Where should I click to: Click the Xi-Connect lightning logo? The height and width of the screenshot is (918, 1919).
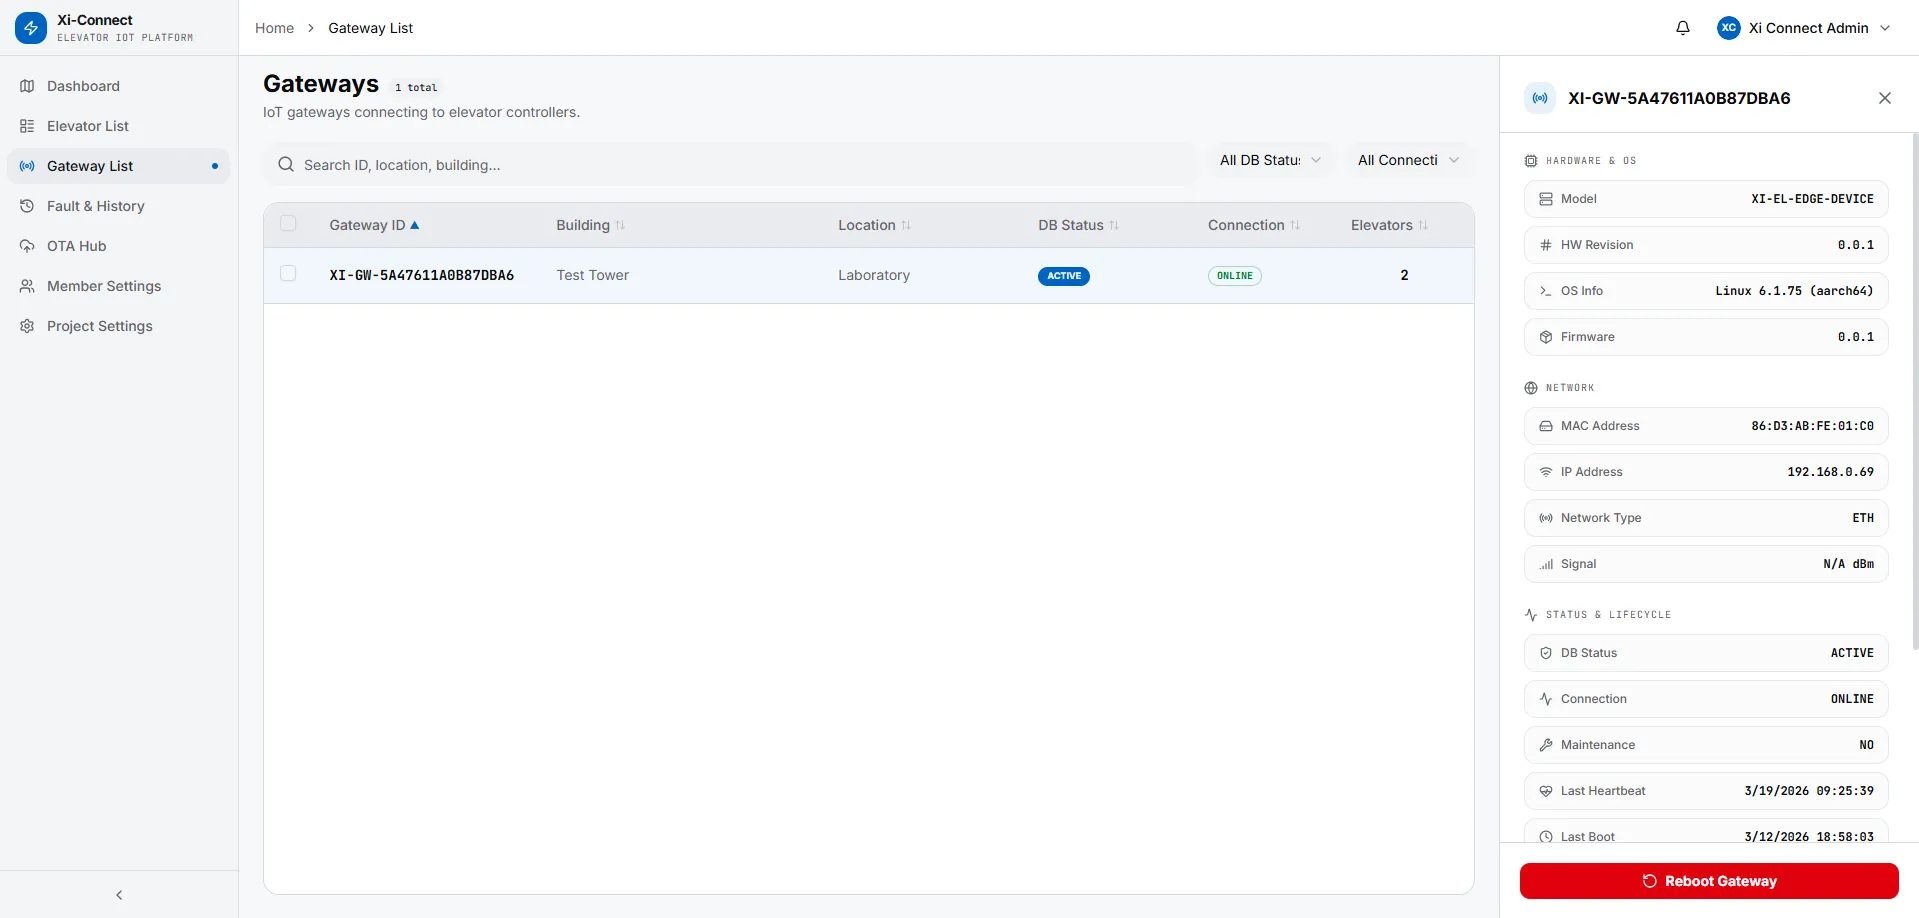(30, 28)
